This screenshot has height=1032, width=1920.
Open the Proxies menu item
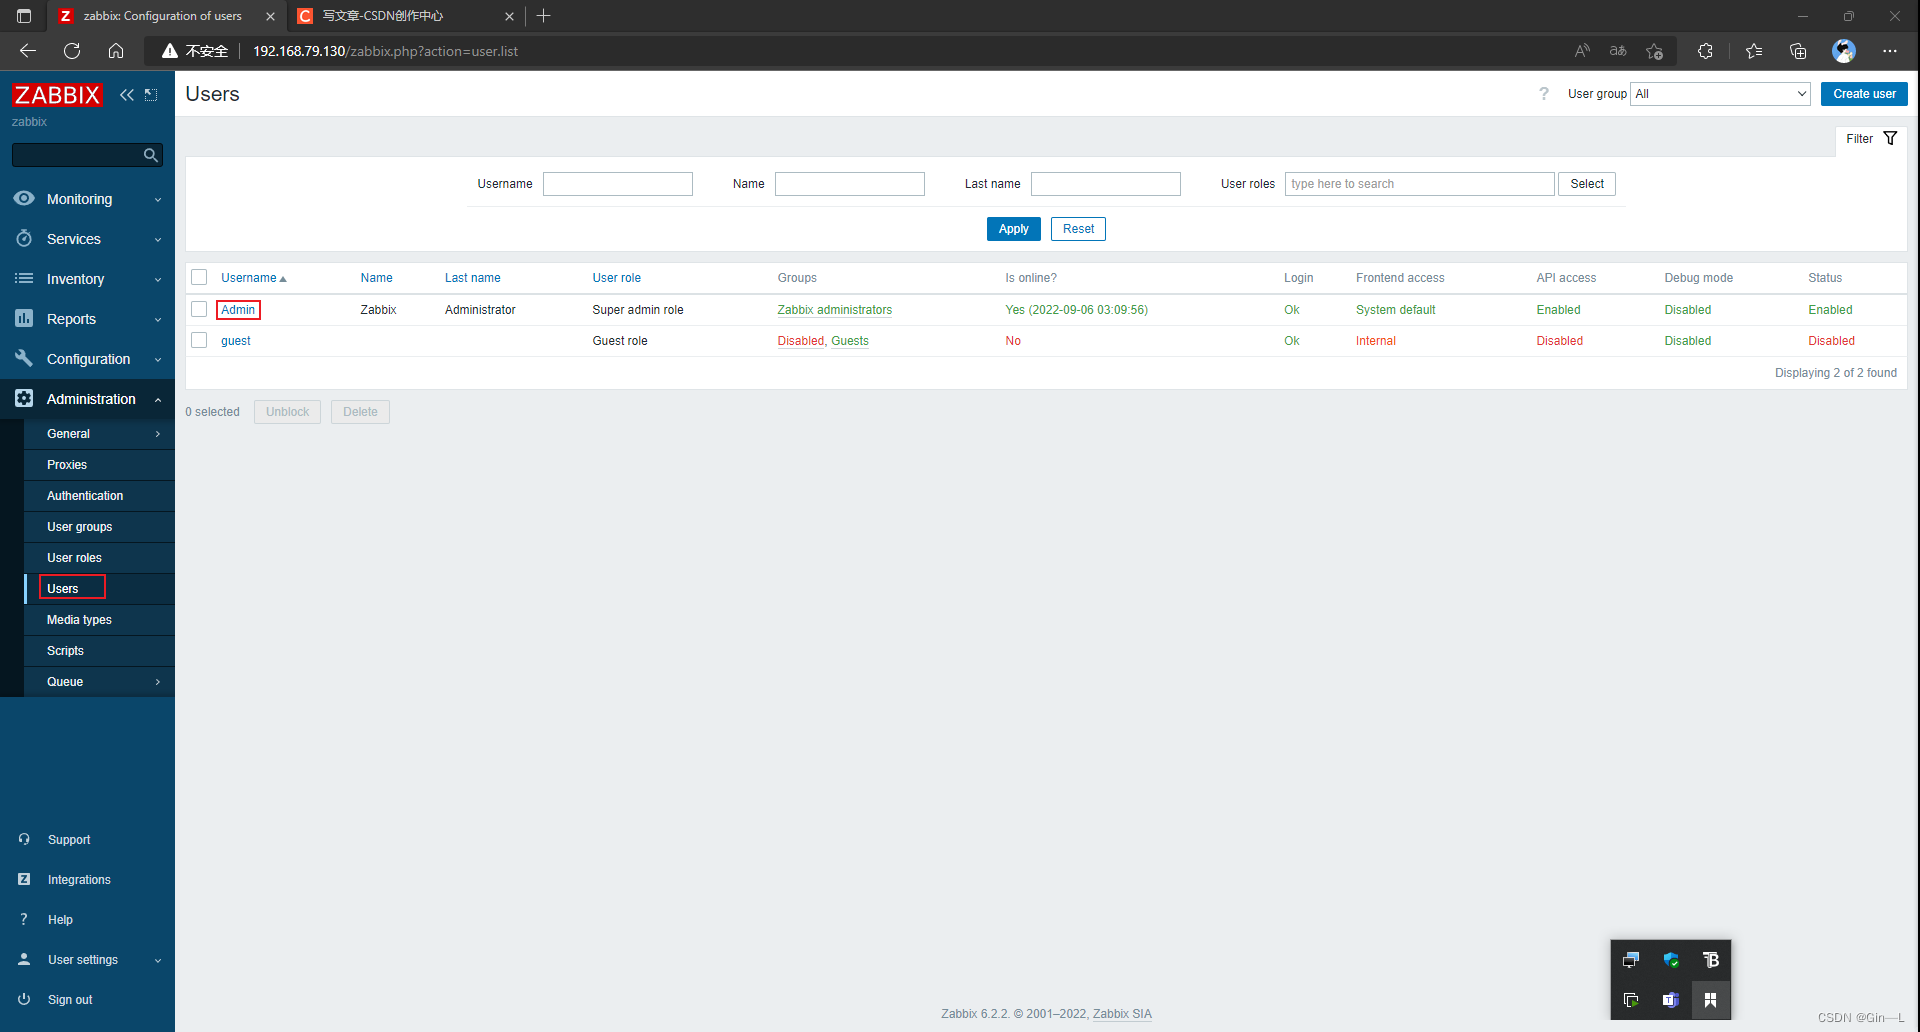[100, 465]
